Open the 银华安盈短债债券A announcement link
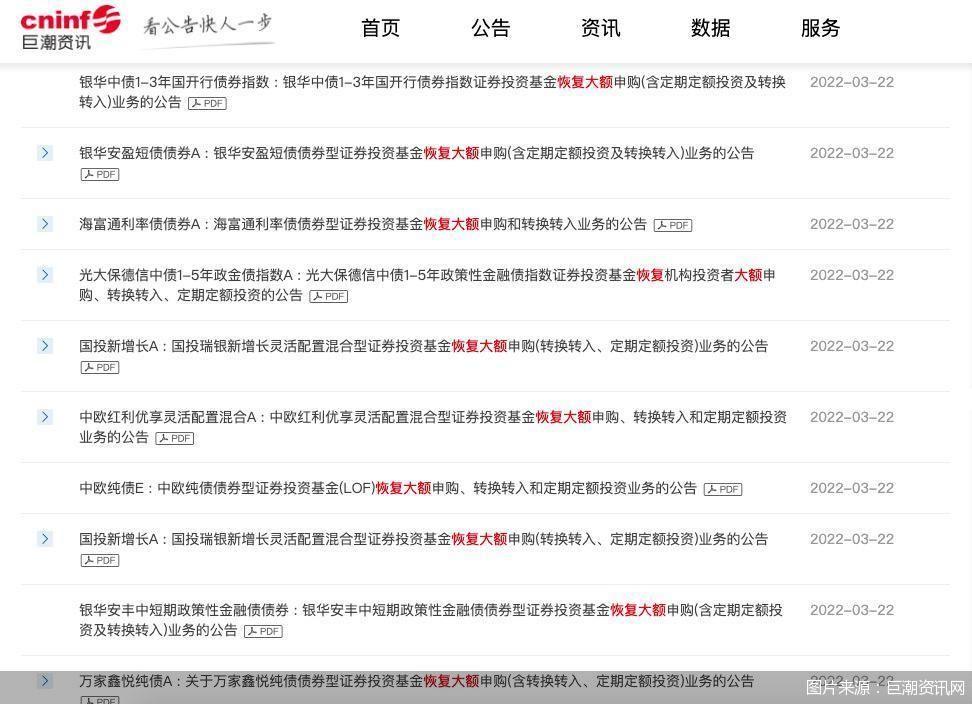 pos(416,153)
